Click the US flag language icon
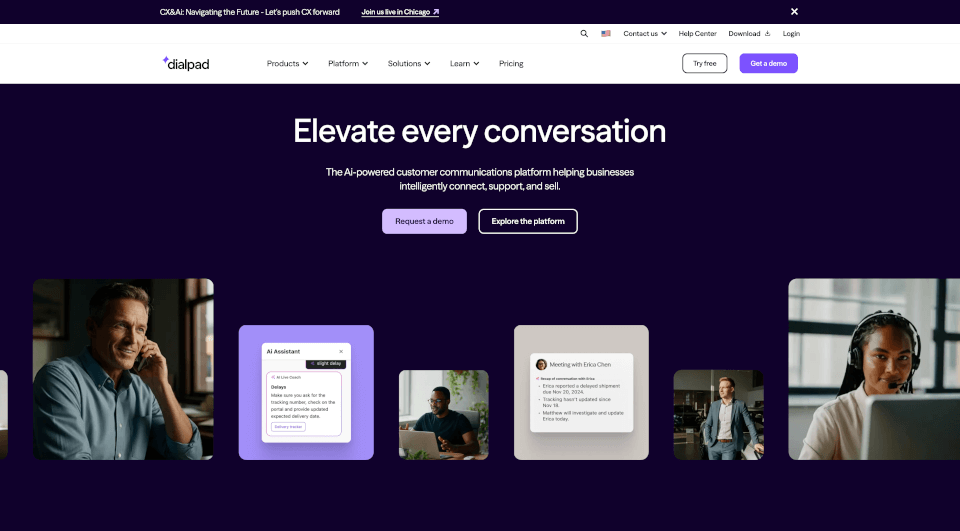This screenshot has width=960, height=531. click(606, 34)
